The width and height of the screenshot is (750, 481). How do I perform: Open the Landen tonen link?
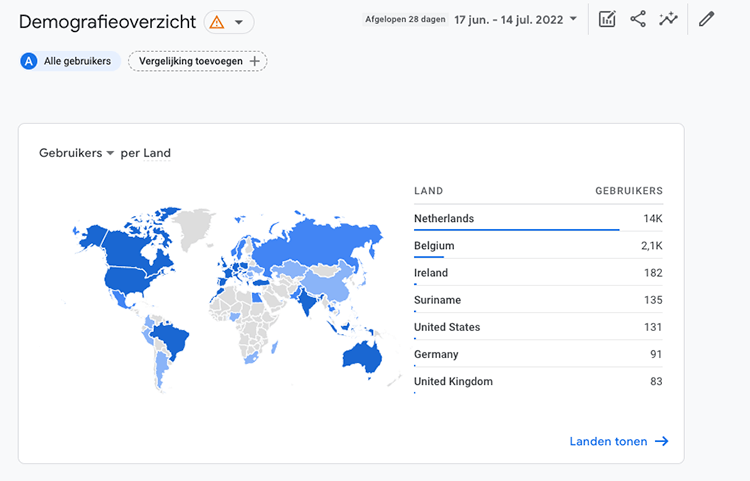click(x=608, y=441)
